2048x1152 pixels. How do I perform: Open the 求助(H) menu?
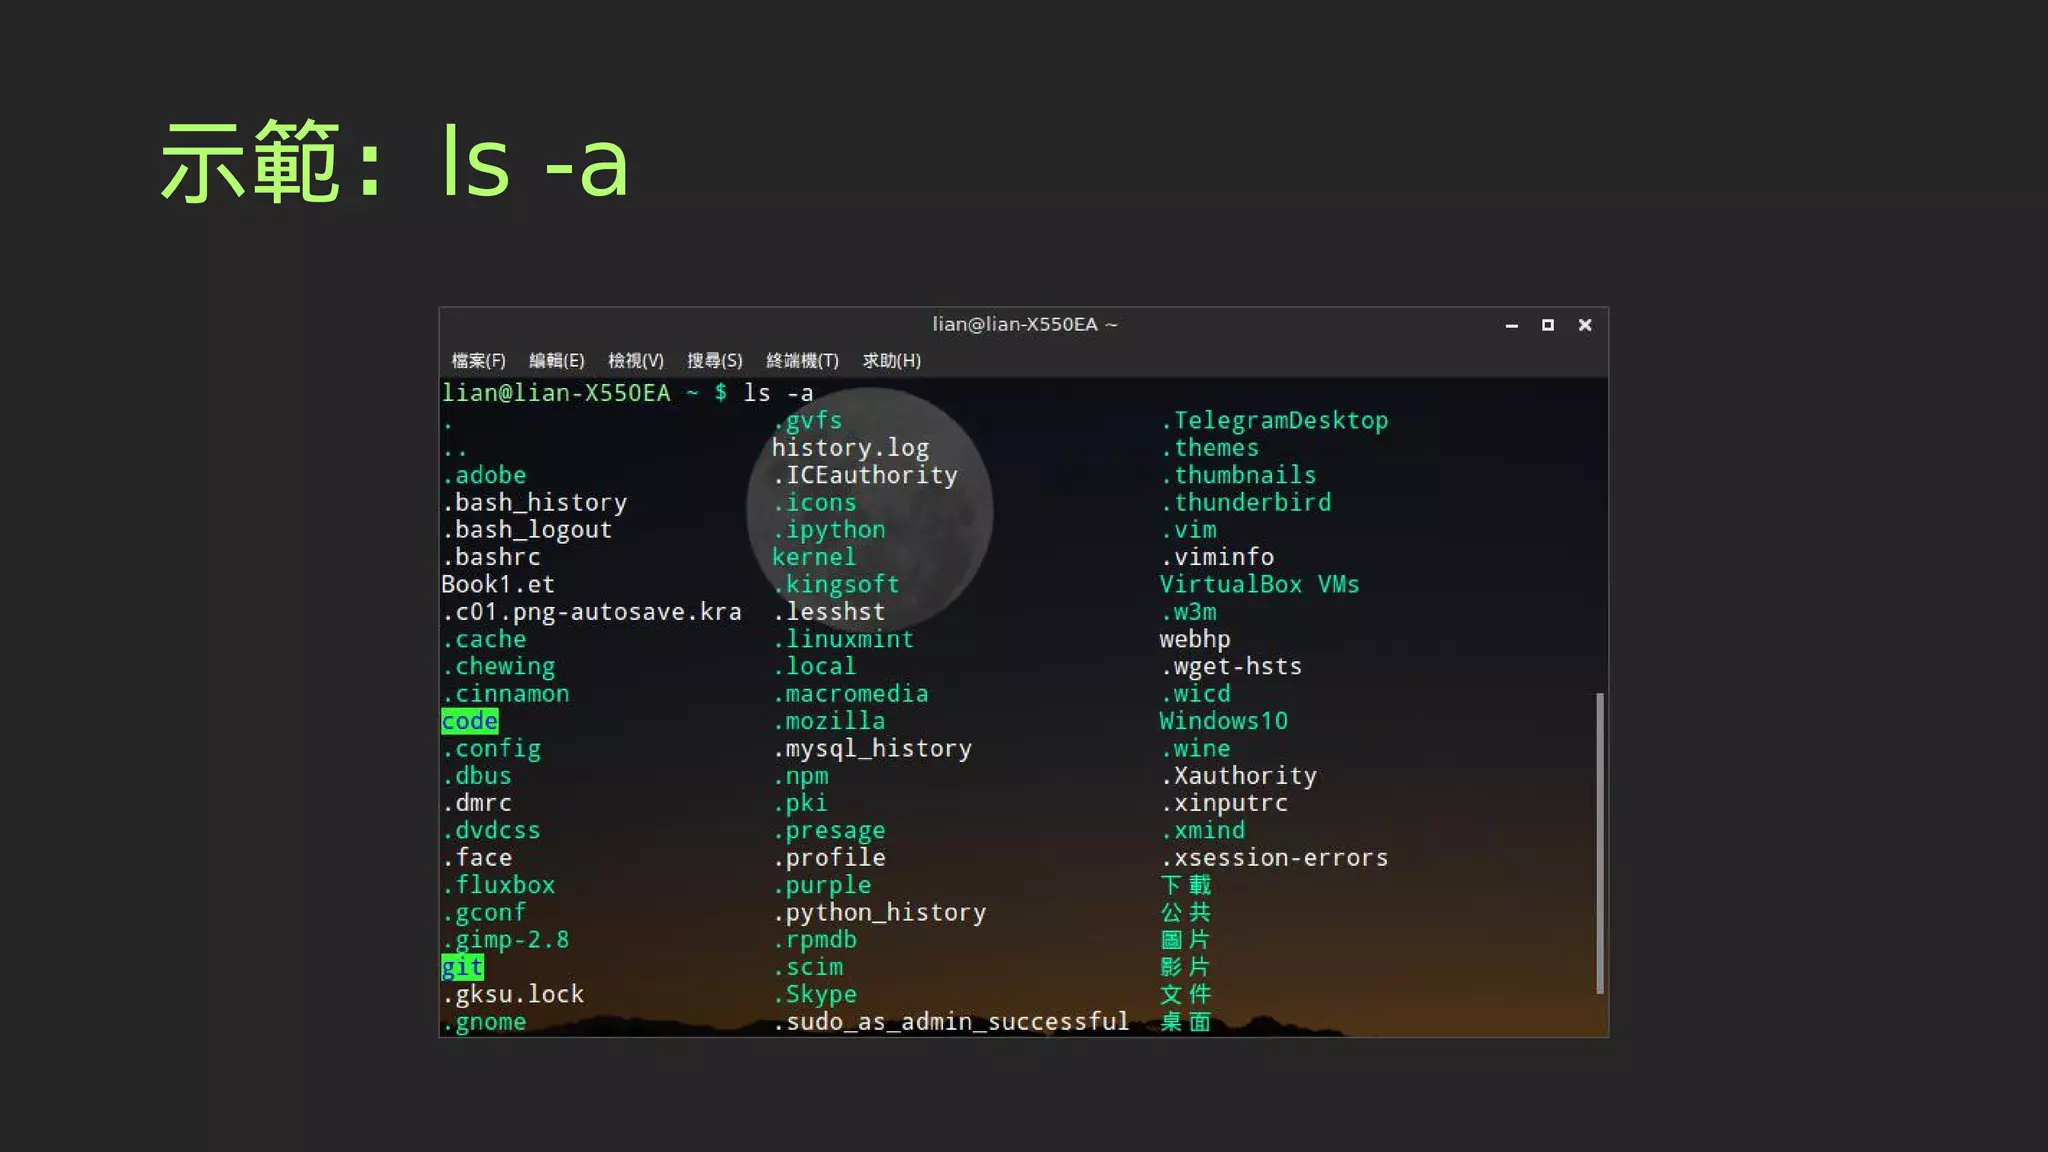892,360
